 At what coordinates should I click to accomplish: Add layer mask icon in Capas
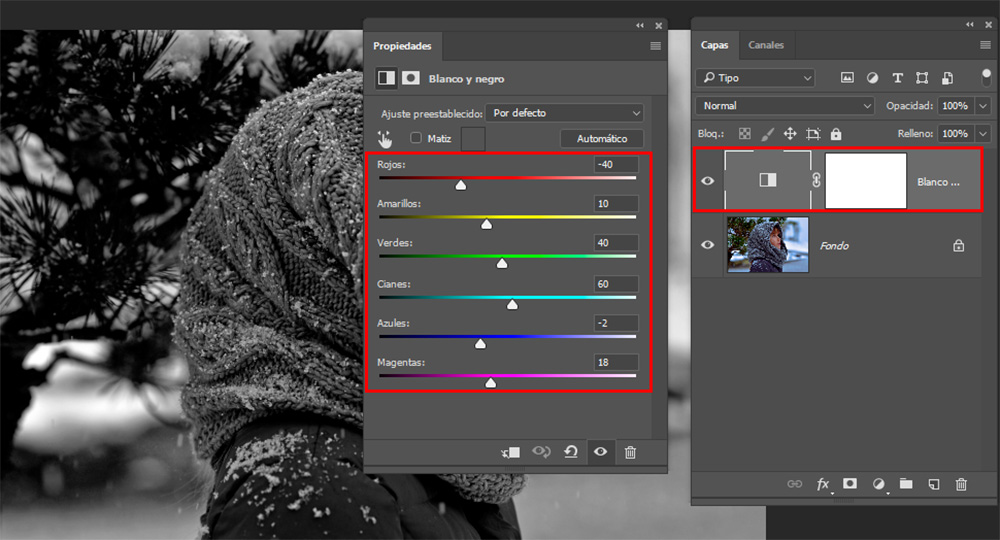click(x=850, y=484)
